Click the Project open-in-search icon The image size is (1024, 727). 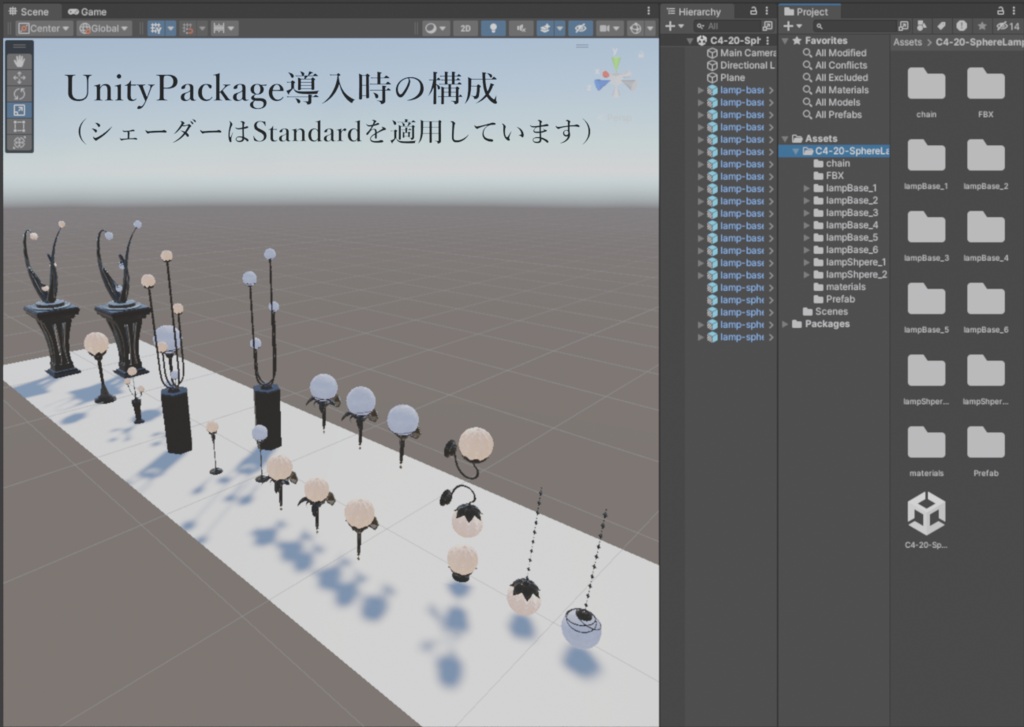coord(903,25)
